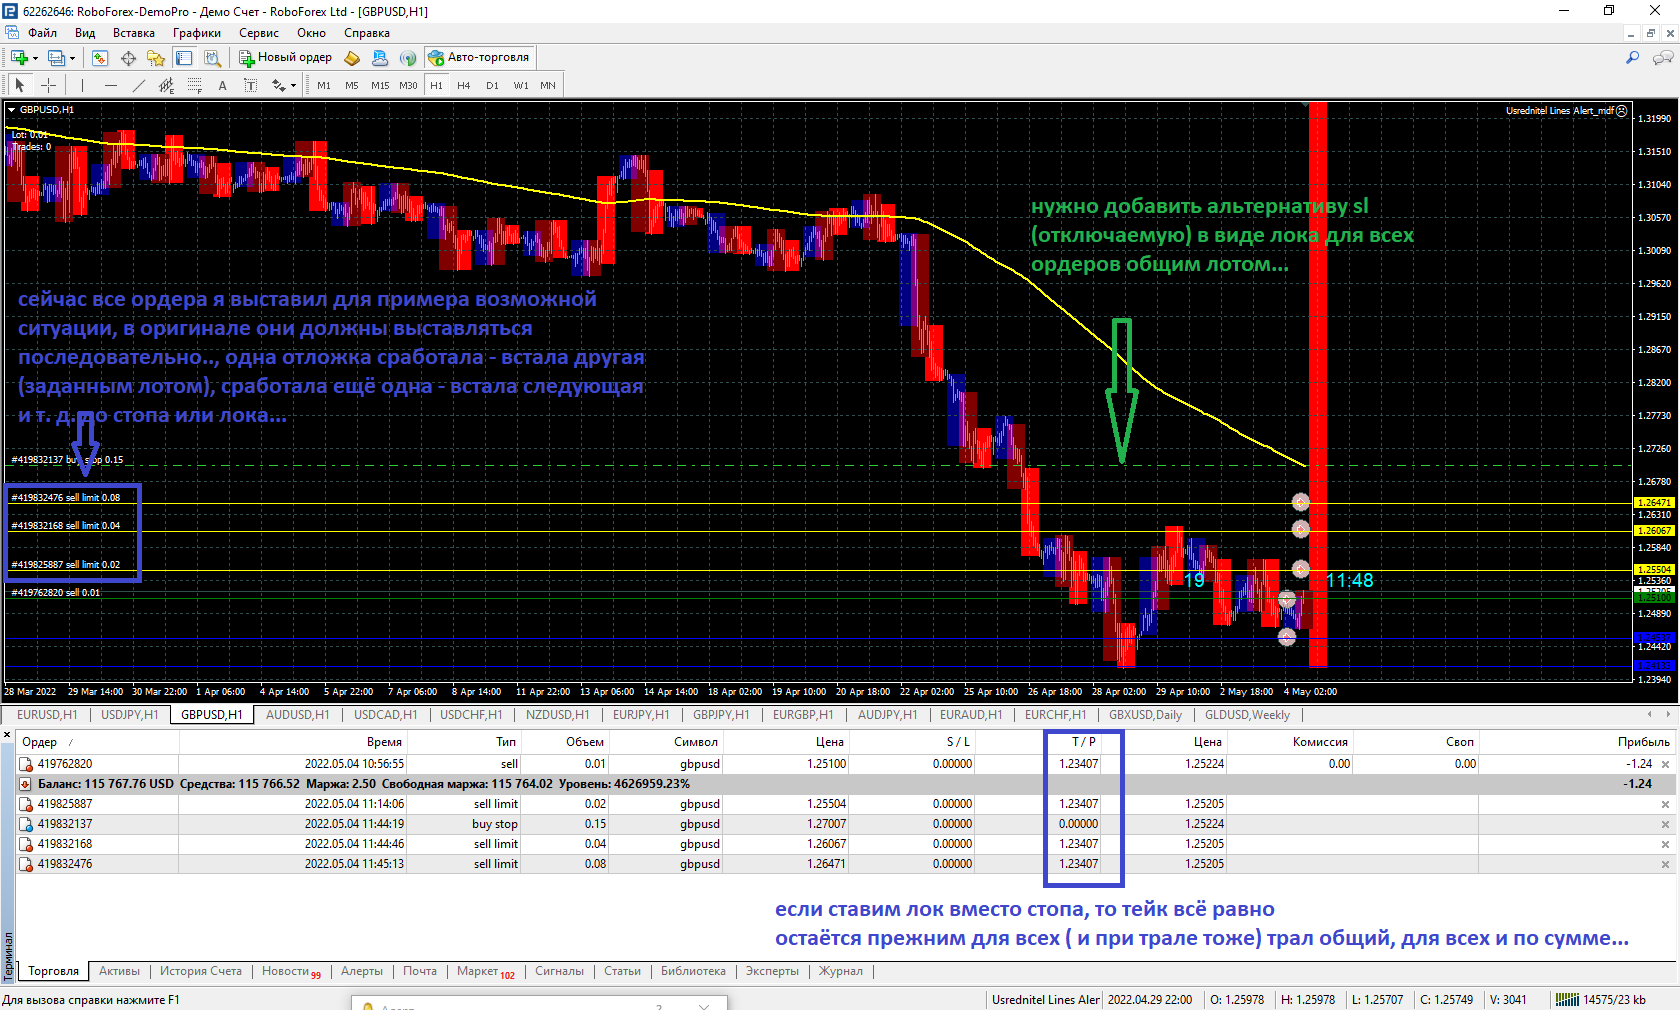Switch to the EURUSD,H1 chart tab
The height and width of the screenshot is (1010, 1680).
click(x=47, y=715)
